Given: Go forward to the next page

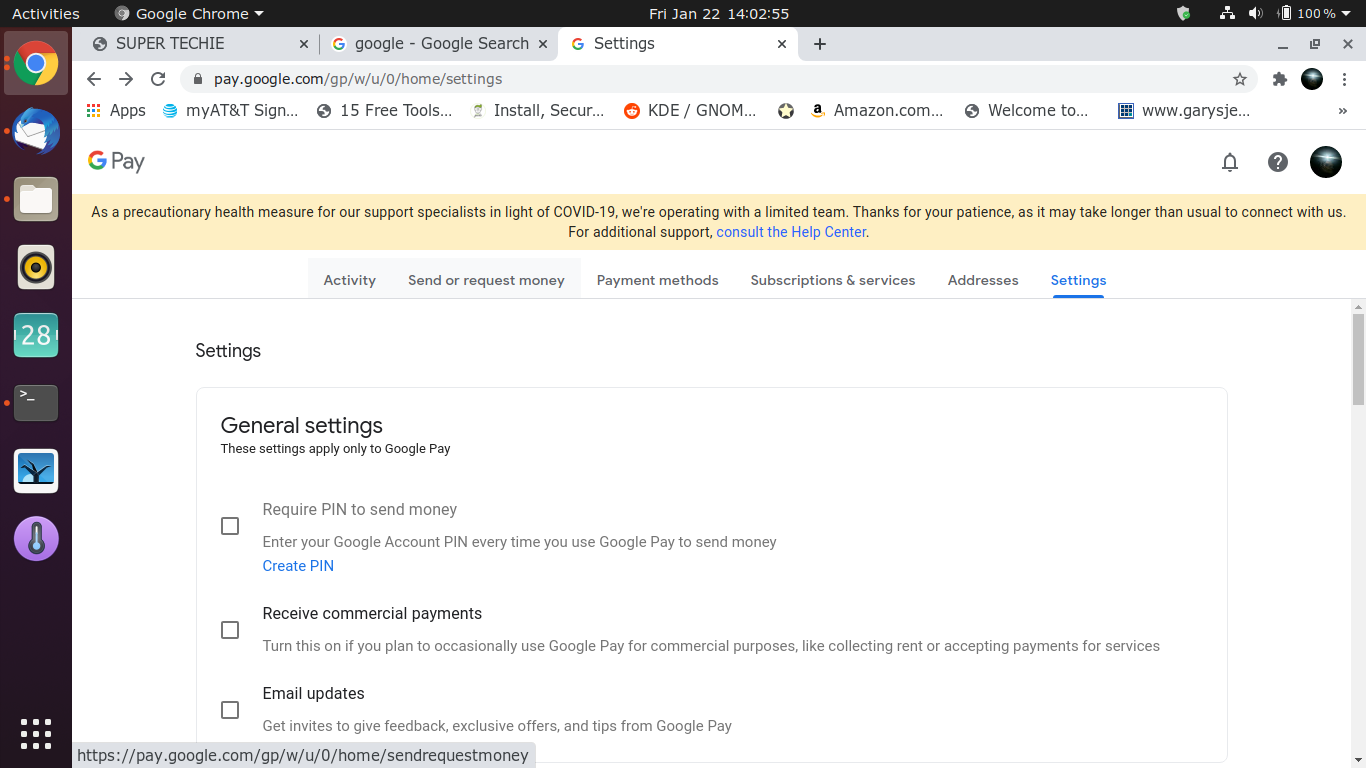Looking at the screenshot, I should (126, 79).
